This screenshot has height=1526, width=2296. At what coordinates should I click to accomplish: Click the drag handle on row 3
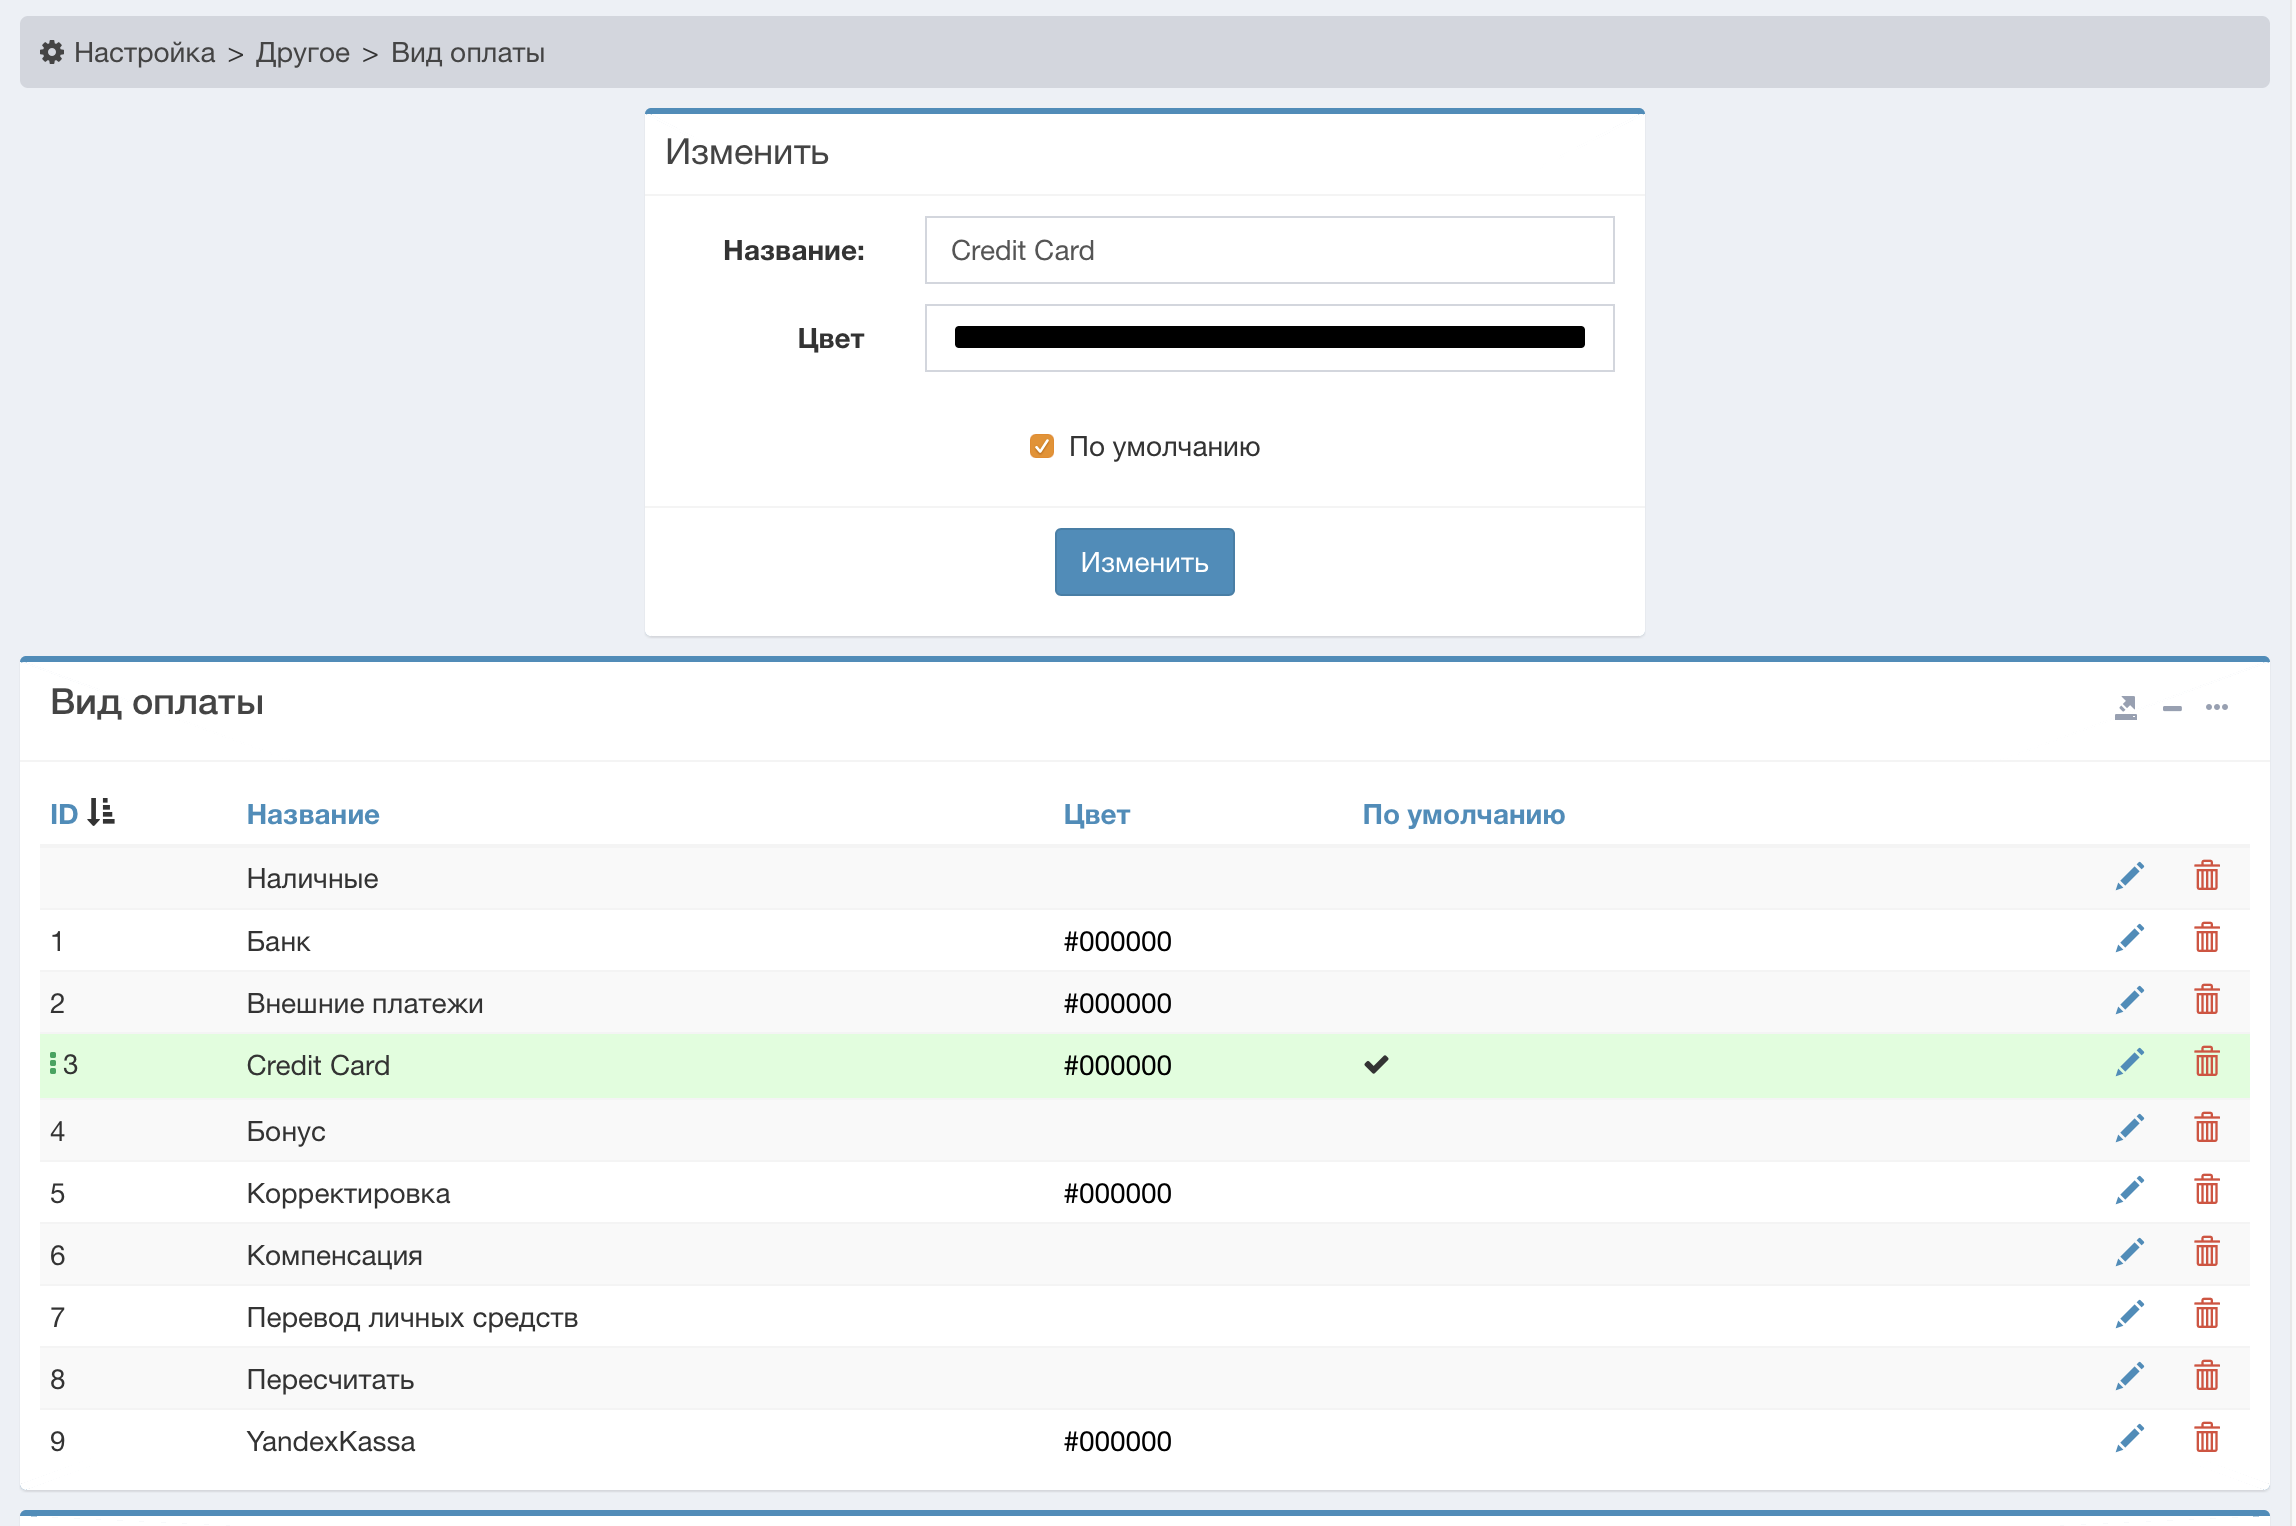coord(53,1064)
